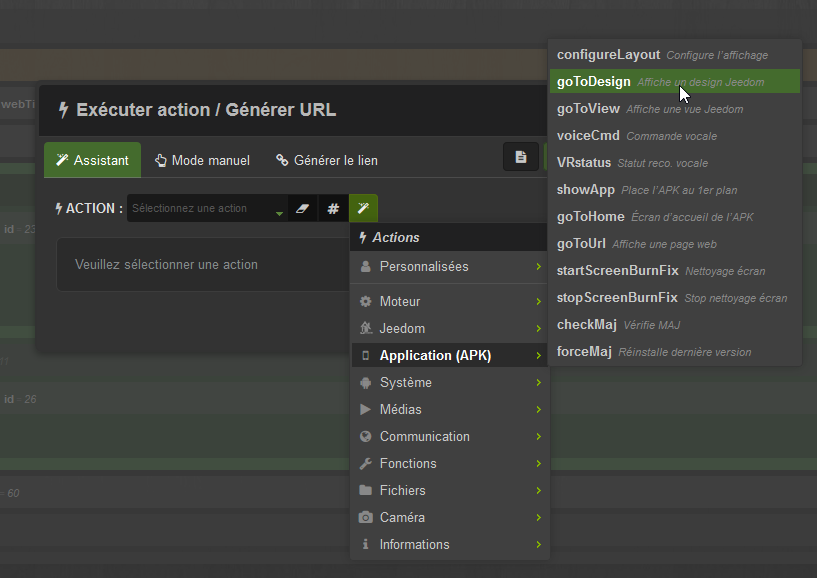
Task: Click the play icon beside Médias
Action: click(366, 410)
